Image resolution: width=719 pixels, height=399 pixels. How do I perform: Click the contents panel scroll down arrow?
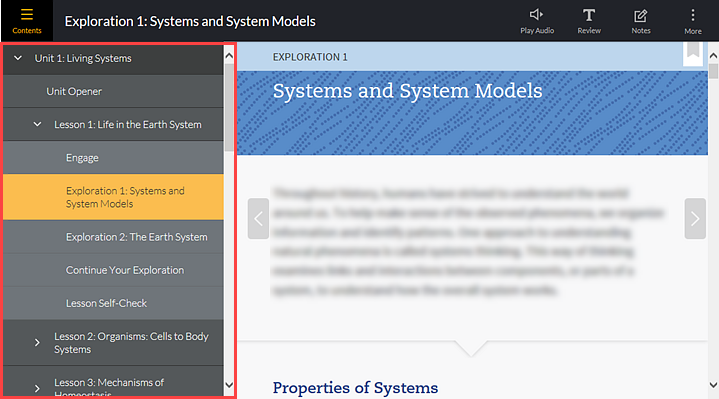229,385
